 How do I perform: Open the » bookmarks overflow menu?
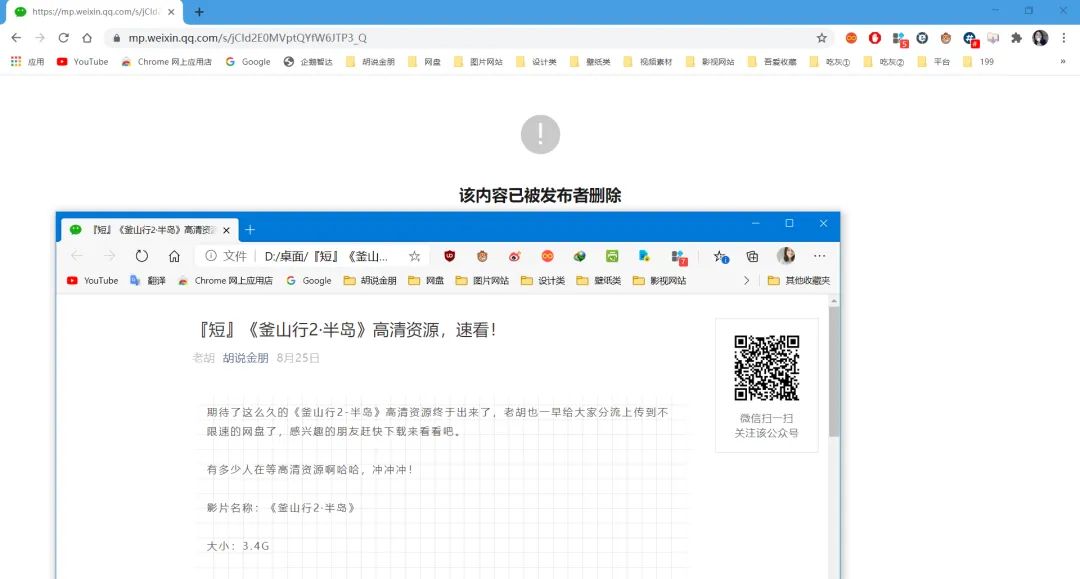[x=1063, y=62]
